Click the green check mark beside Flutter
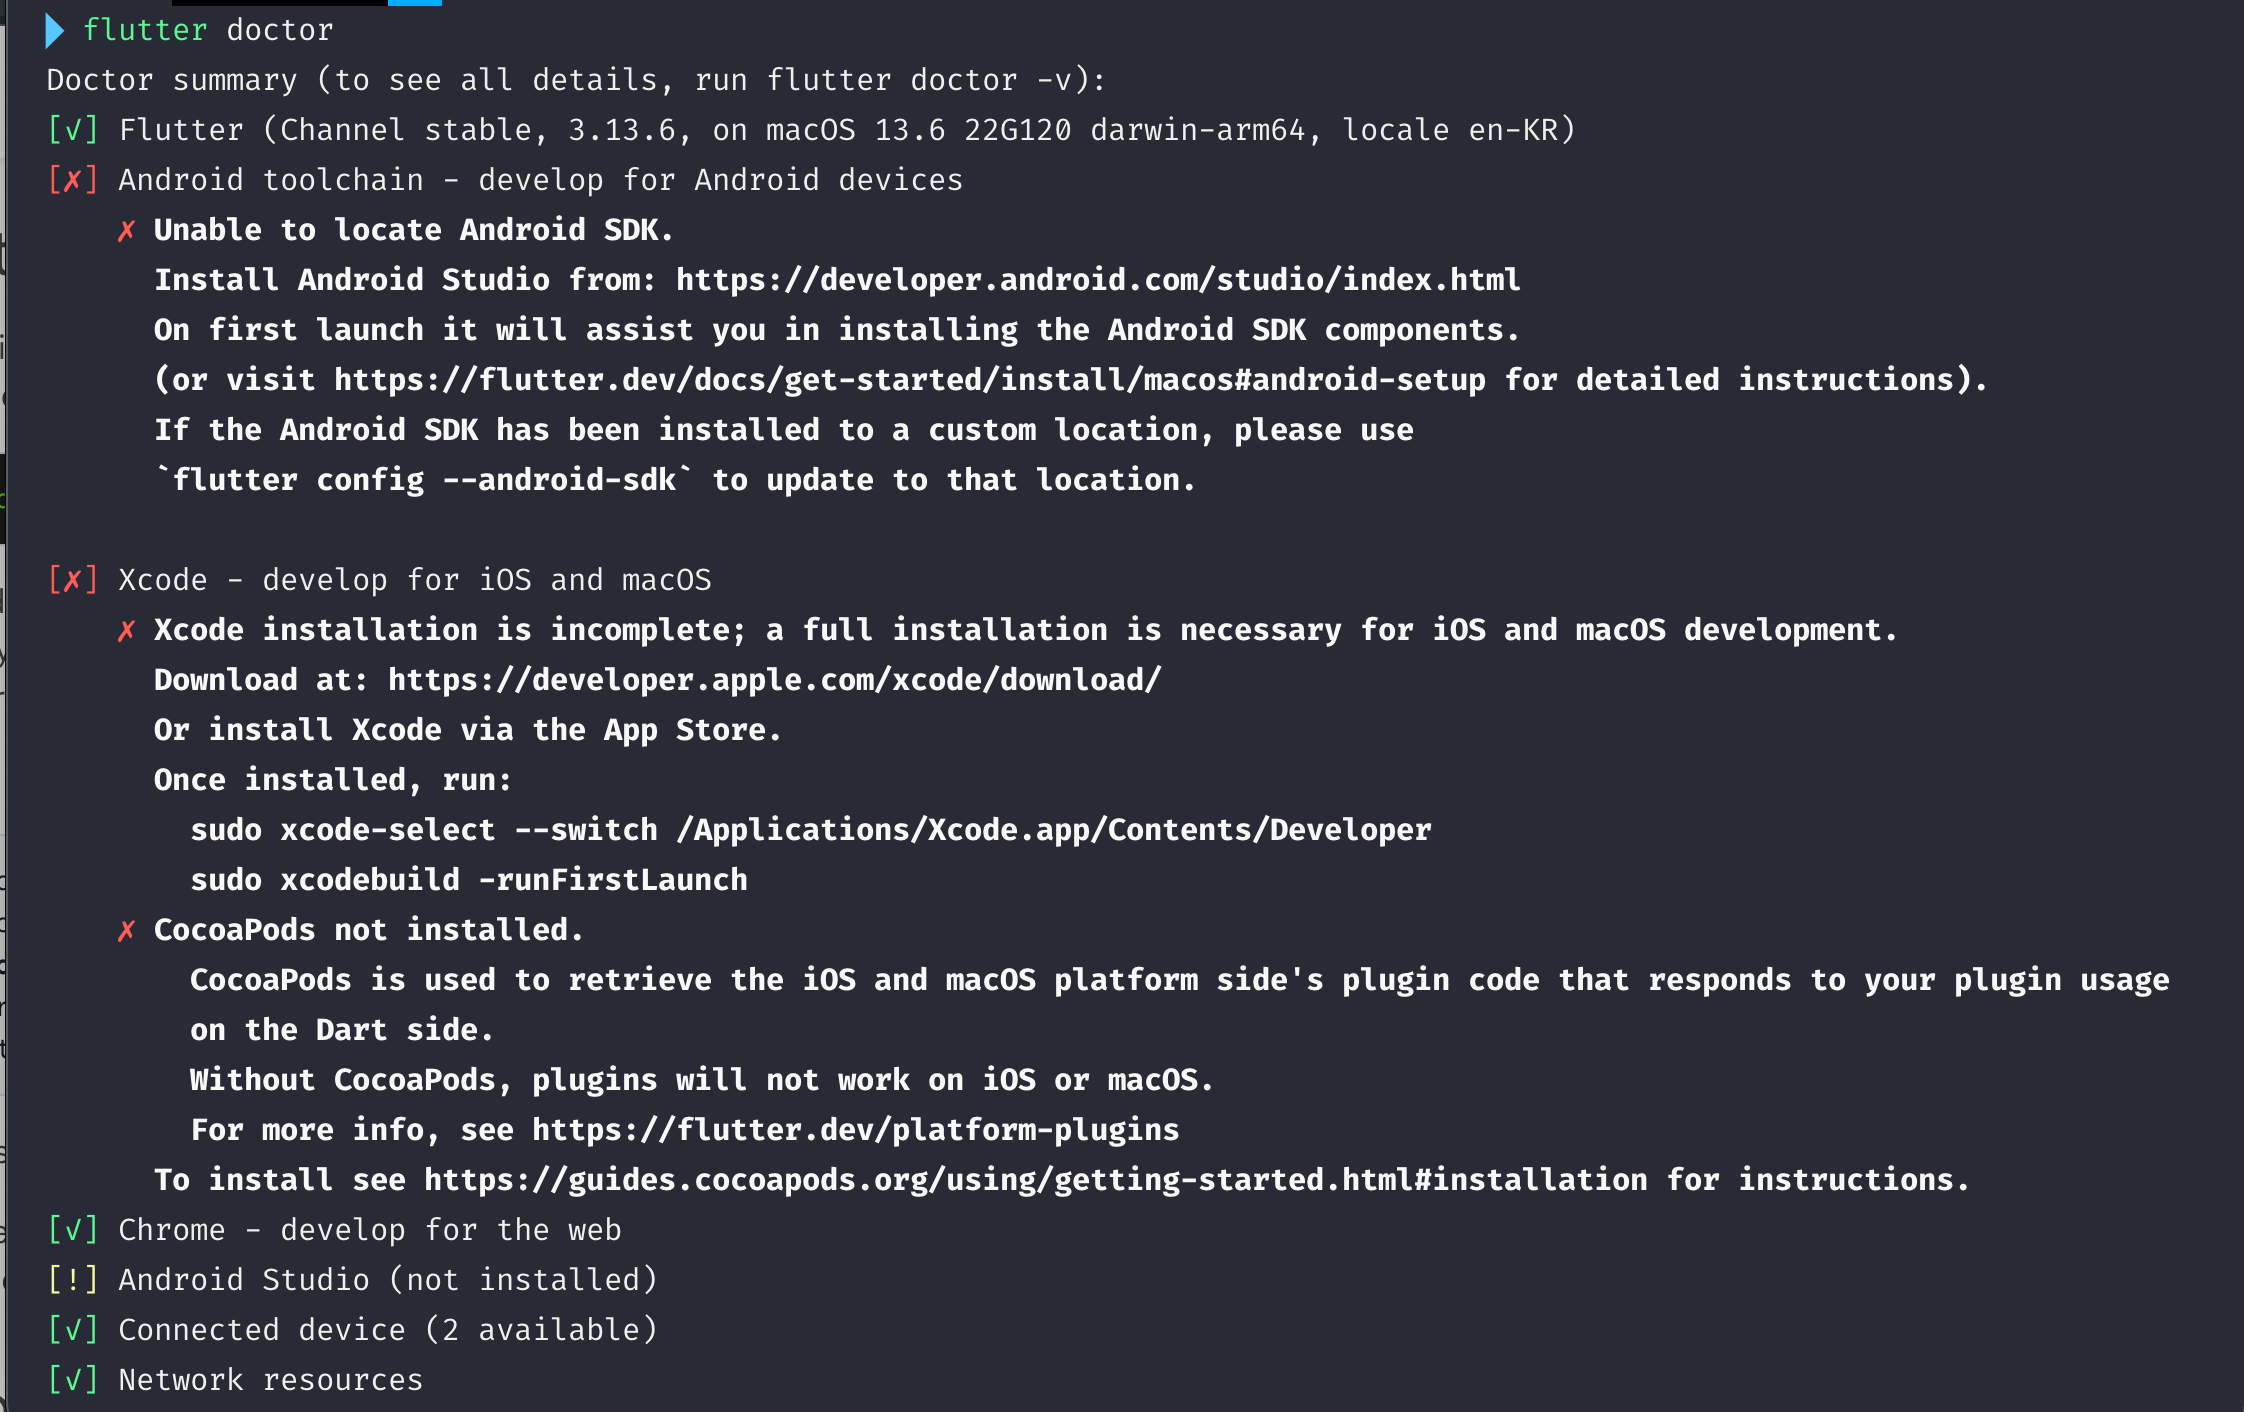 point(73,130)
